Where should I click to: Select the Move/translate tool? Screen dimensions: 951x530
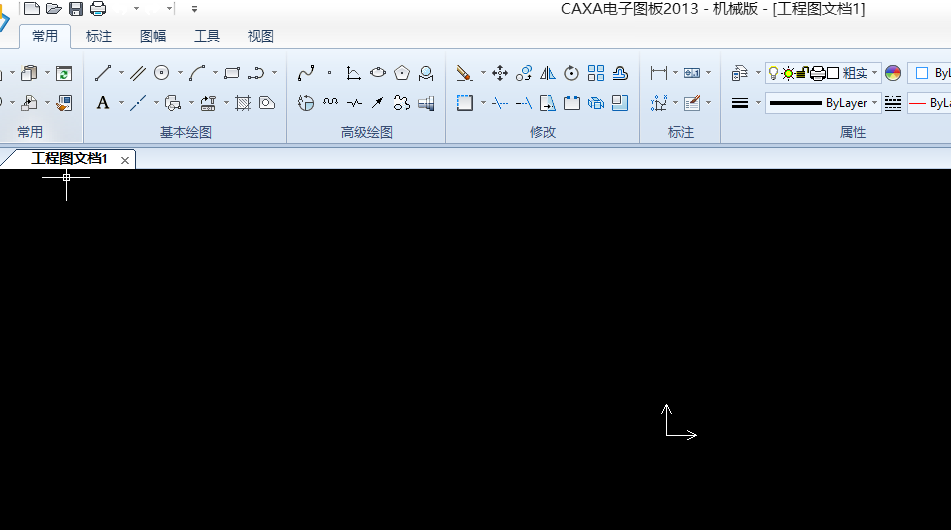tap(500, 73)
